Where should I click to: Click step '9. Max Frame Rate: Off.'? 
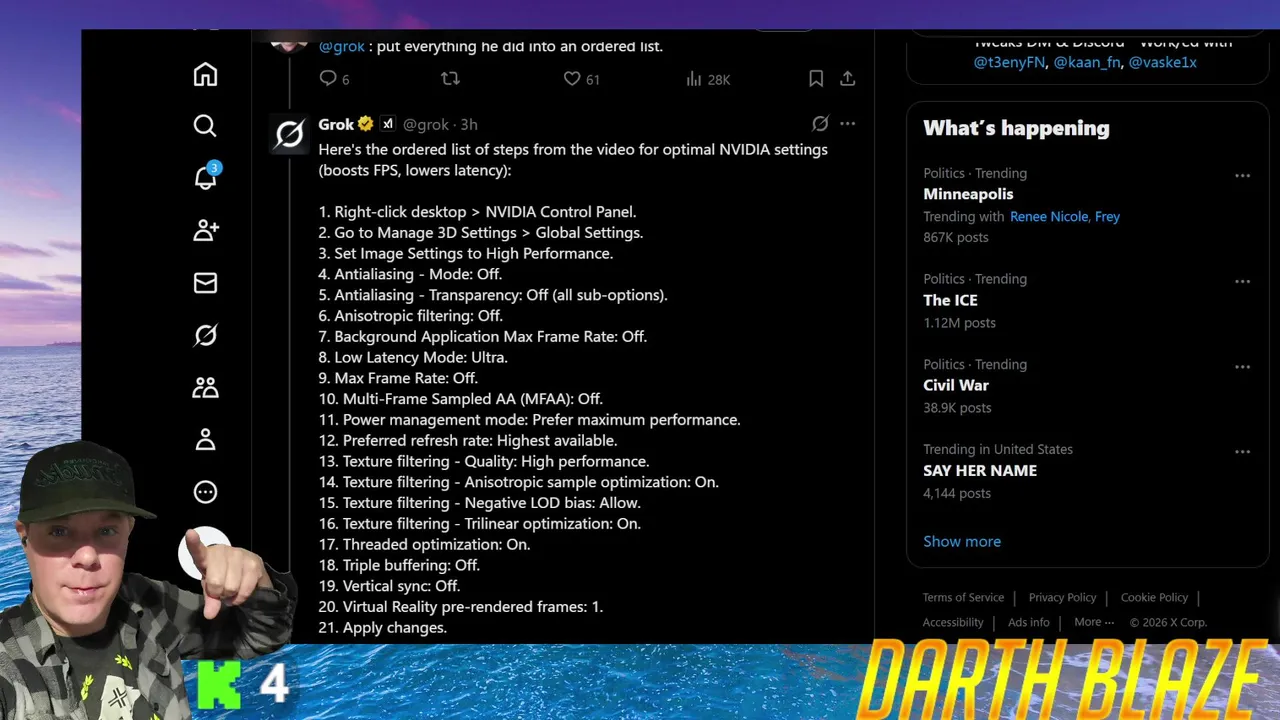(398, 378)
